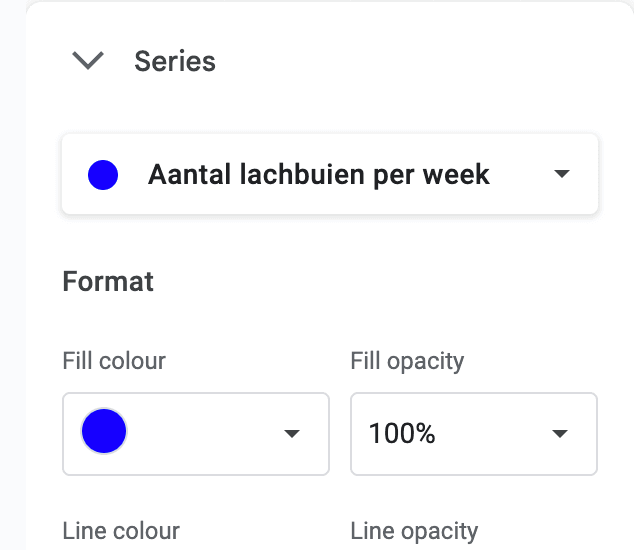Screen dimensions: 642x550
Task: Click the blue Fill colour swatch
Action: 103,432
